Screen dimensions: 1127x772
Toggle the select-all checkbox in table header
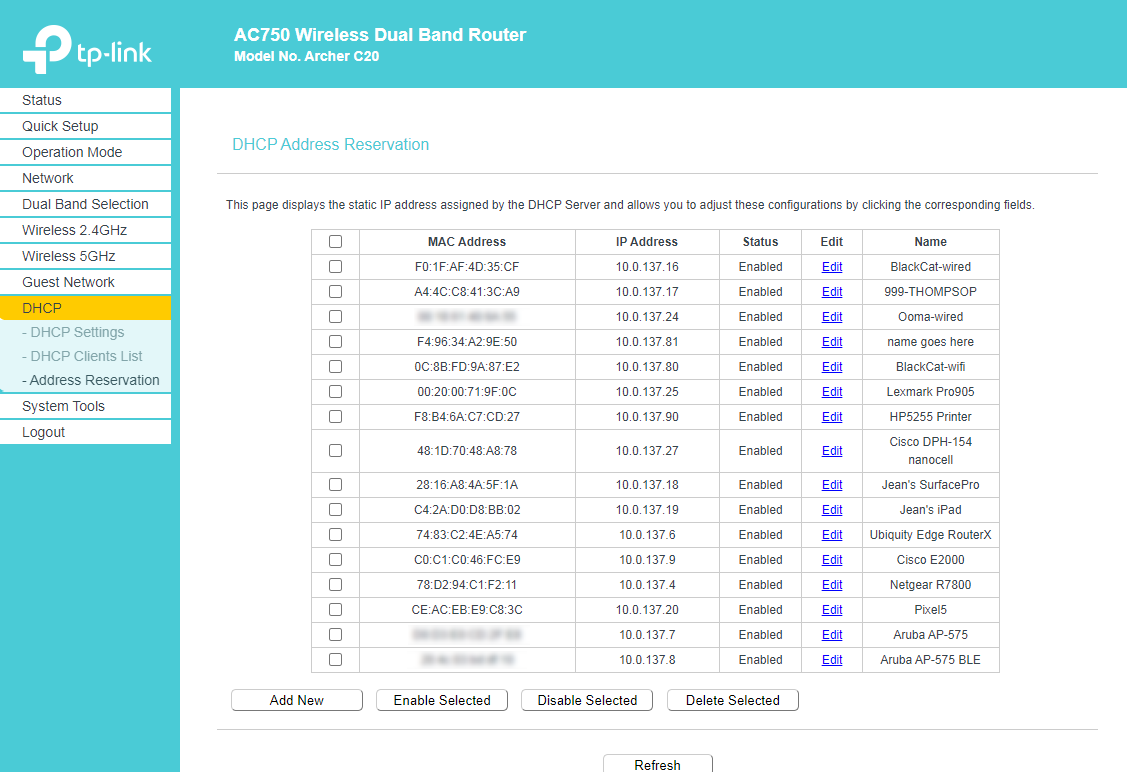click(335, 242)
